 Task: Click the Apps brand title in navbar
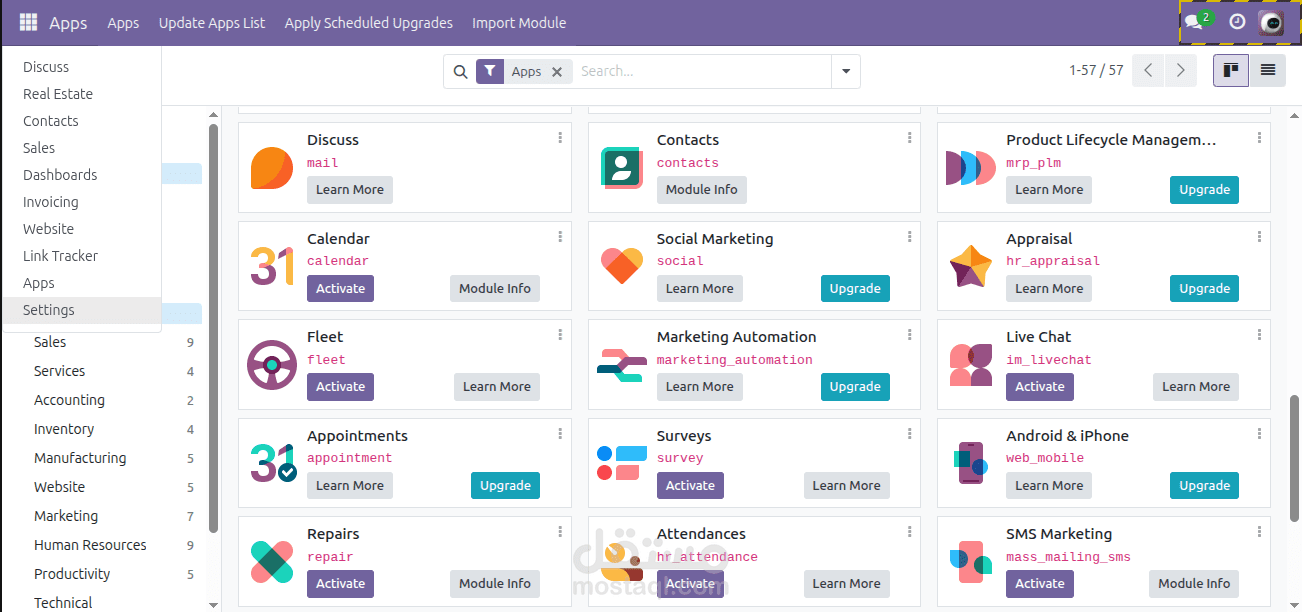tap(68, 23)
